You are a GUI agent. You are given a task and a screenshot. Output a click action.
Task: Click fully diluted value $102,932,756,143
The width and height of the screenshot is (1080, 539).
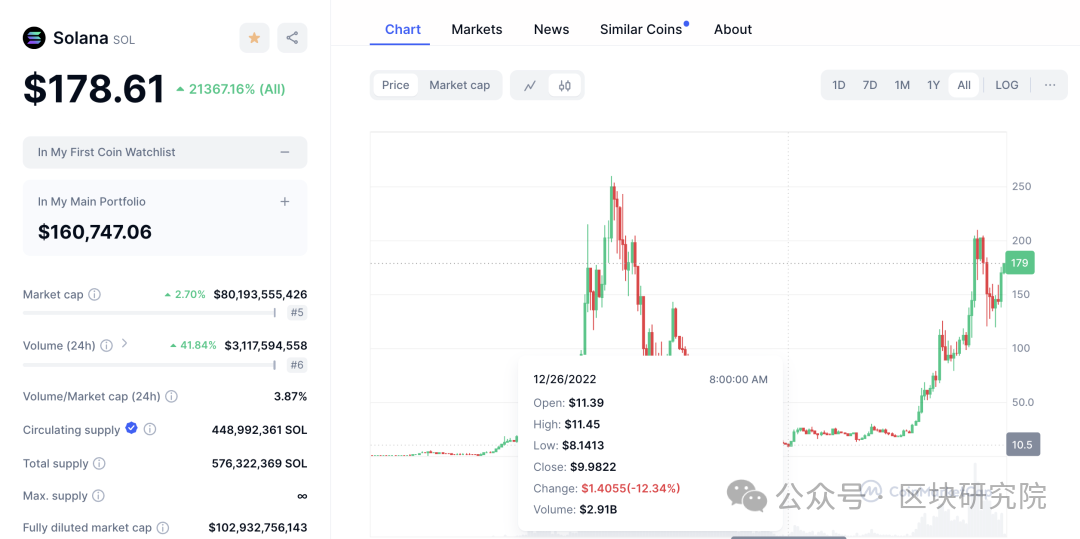tap(258, 528)
